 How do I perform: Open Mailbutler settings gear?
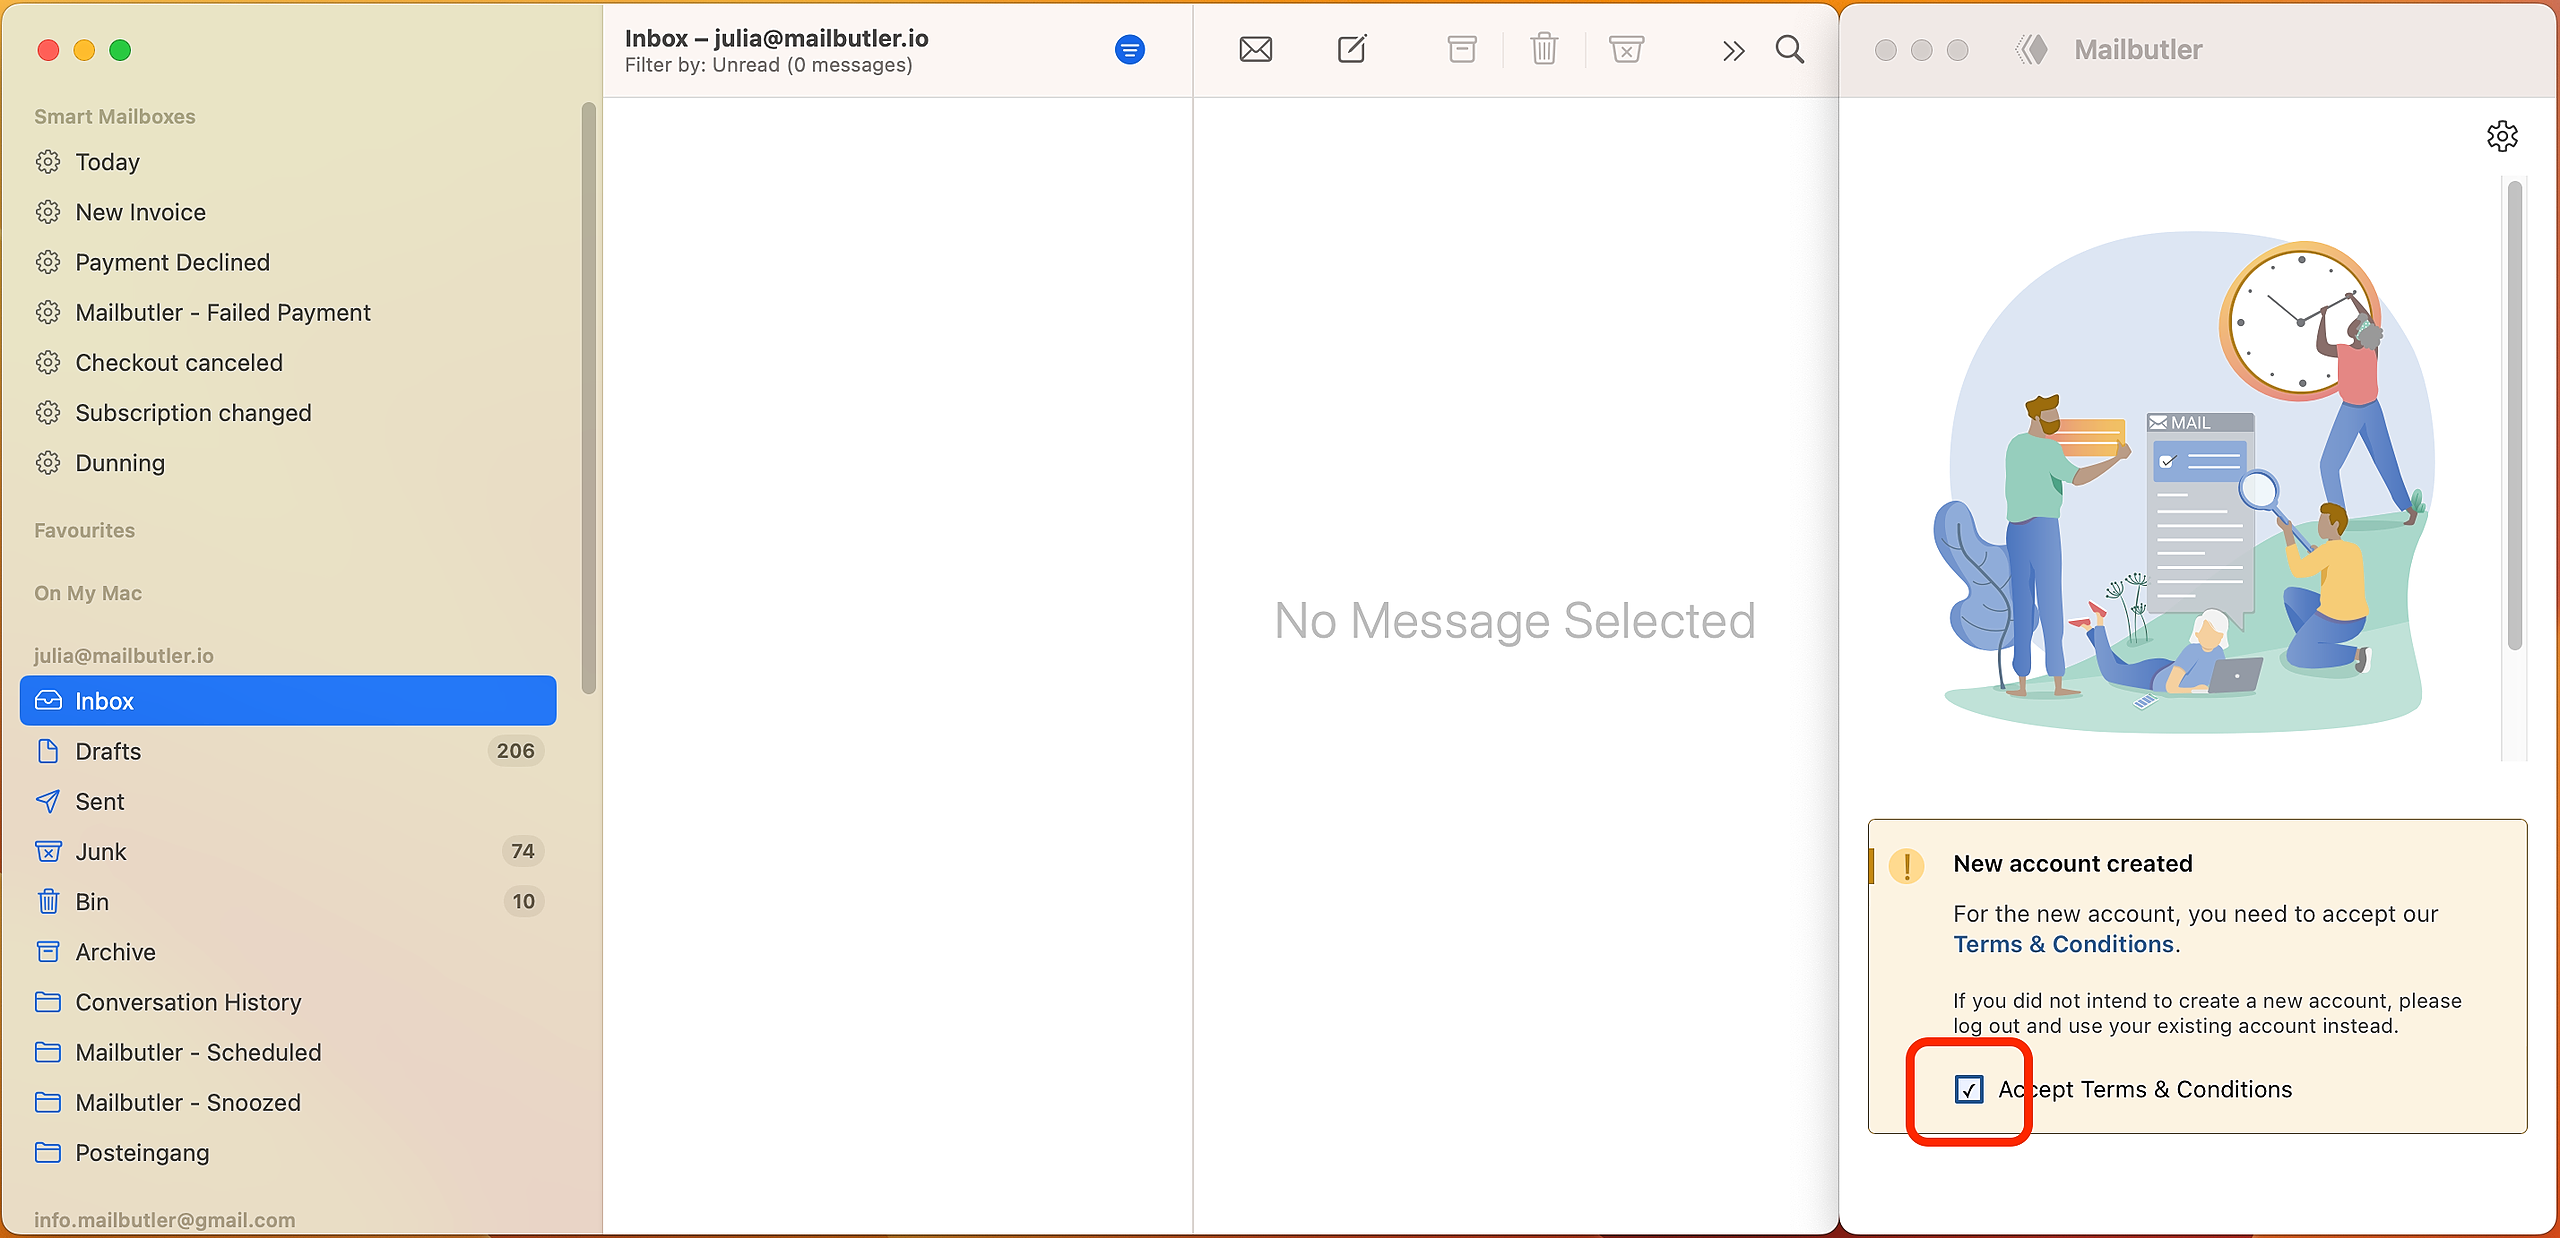tap(2502, 136)
